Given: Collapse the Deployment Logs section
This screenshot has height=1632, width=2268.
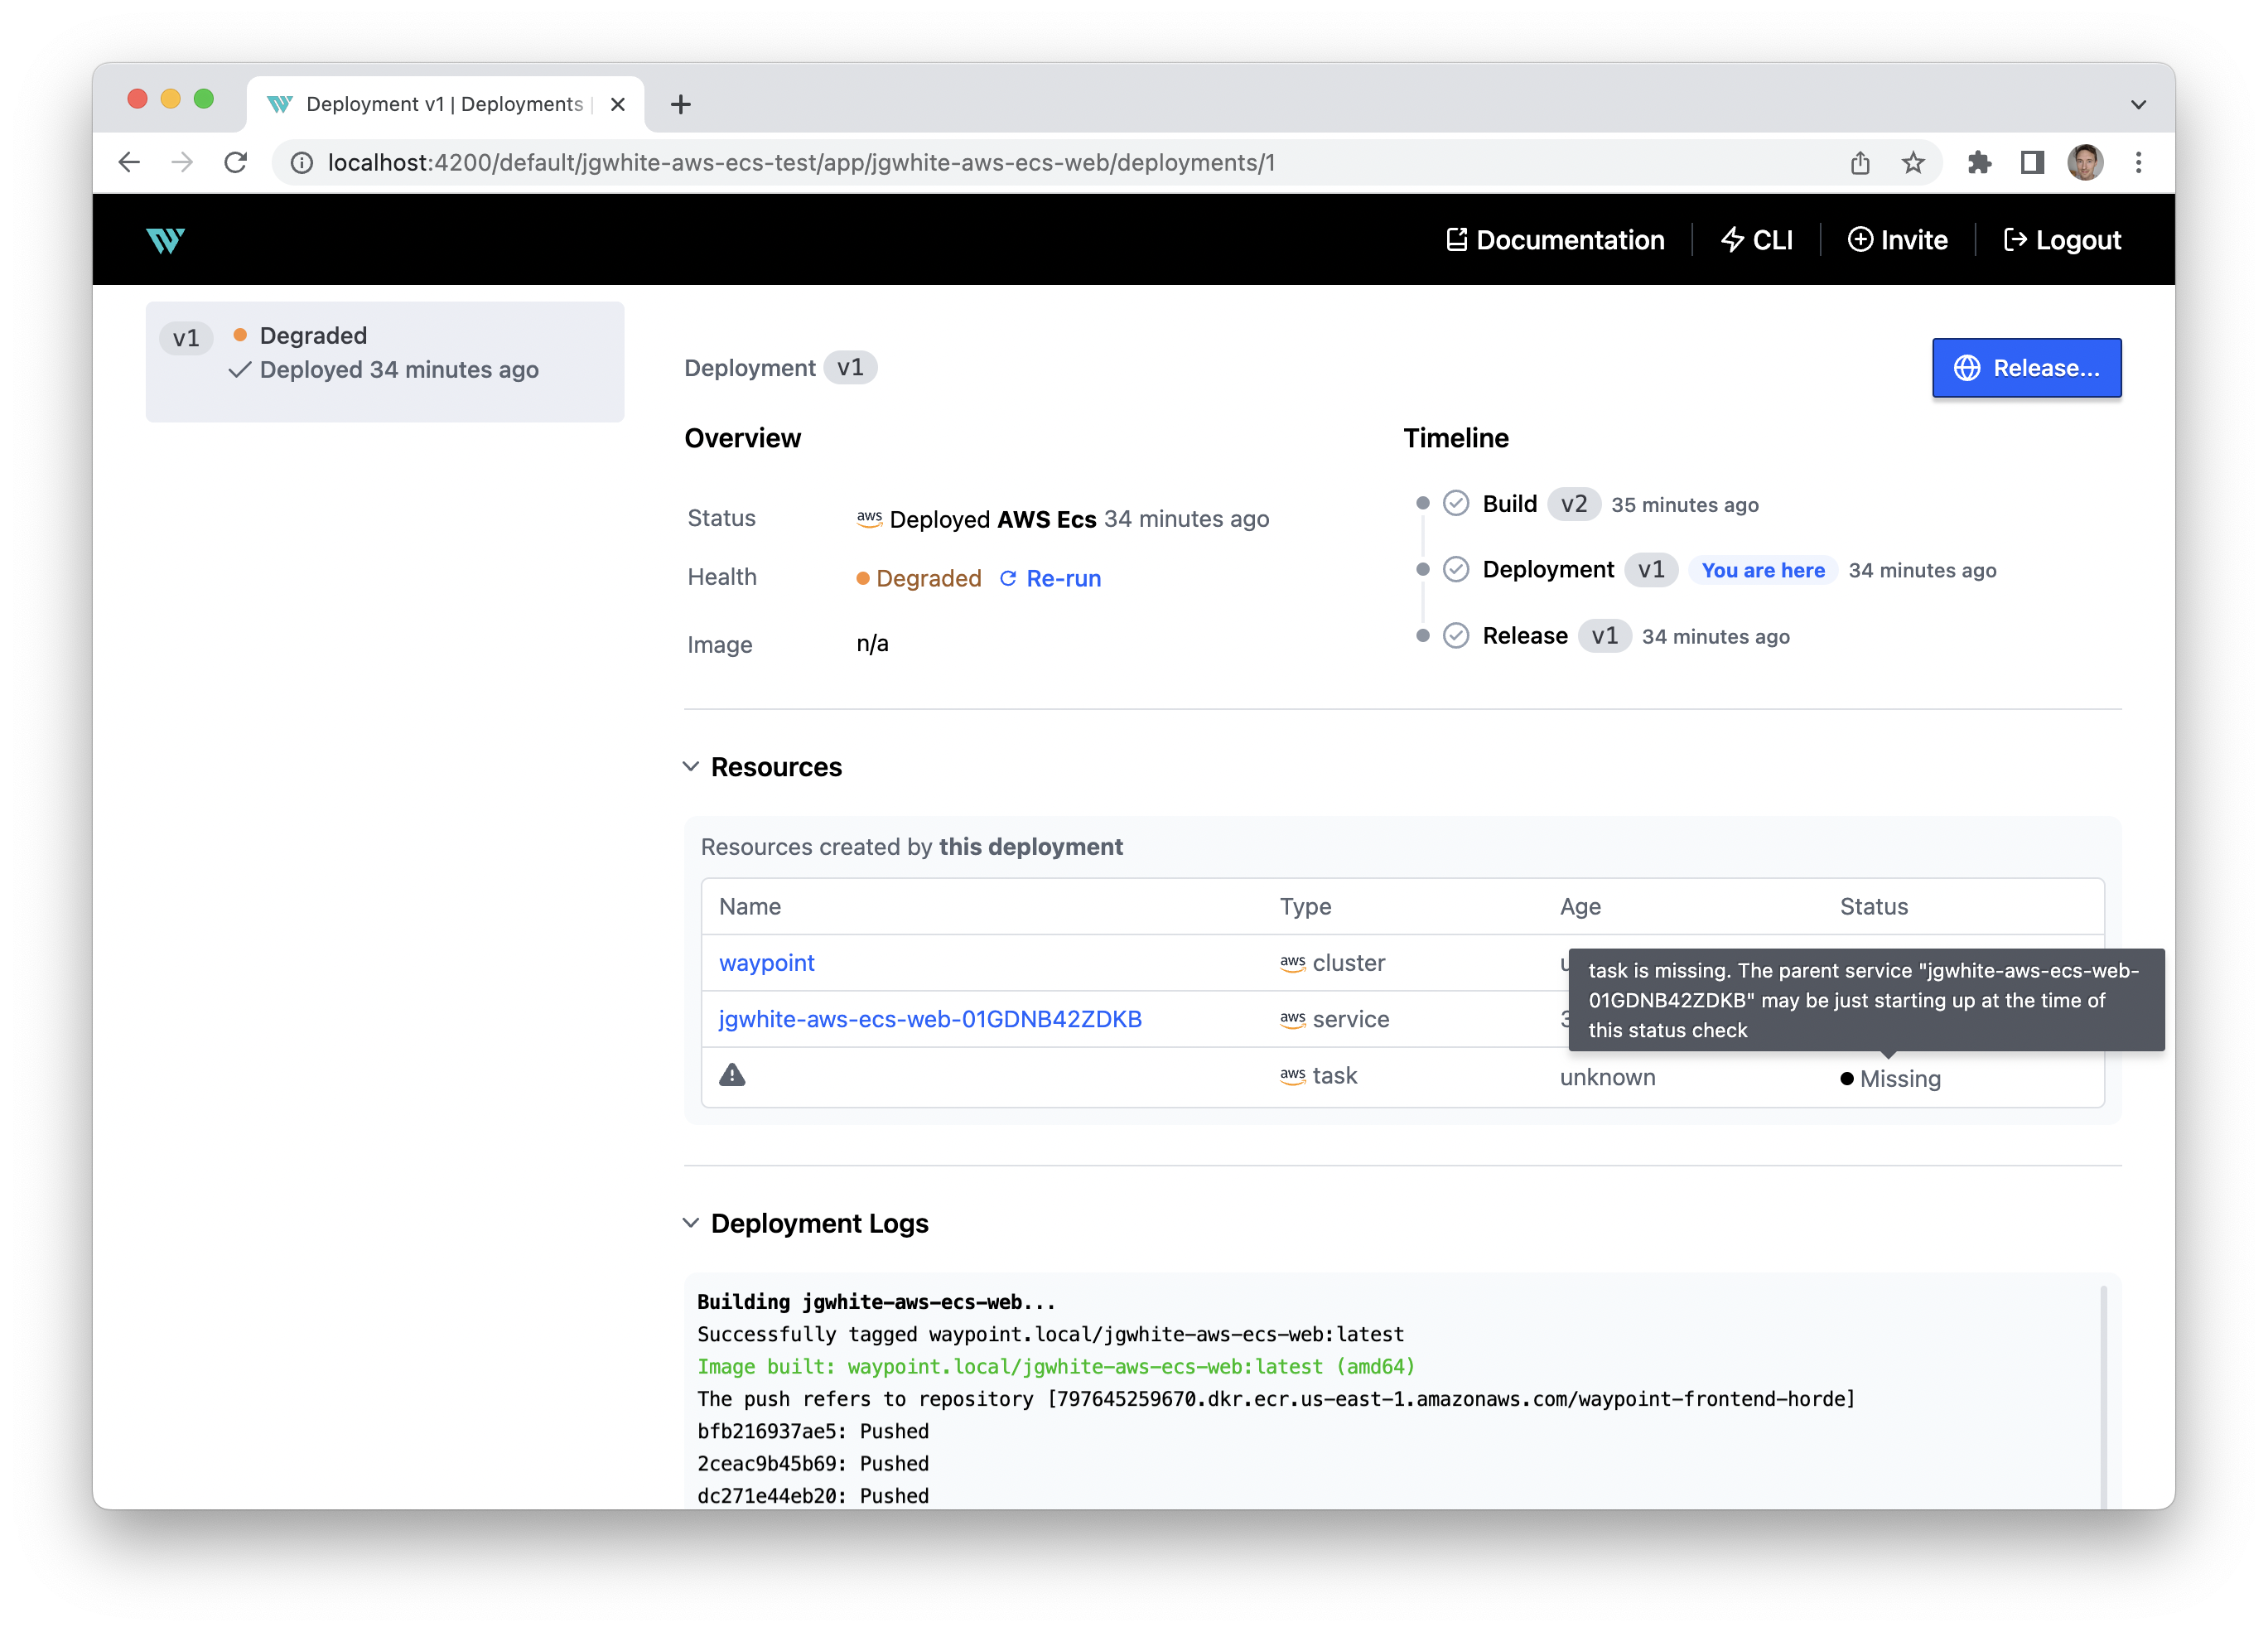Looking at the screenshot, I should pyautogui.click(x=692, y=1222).
